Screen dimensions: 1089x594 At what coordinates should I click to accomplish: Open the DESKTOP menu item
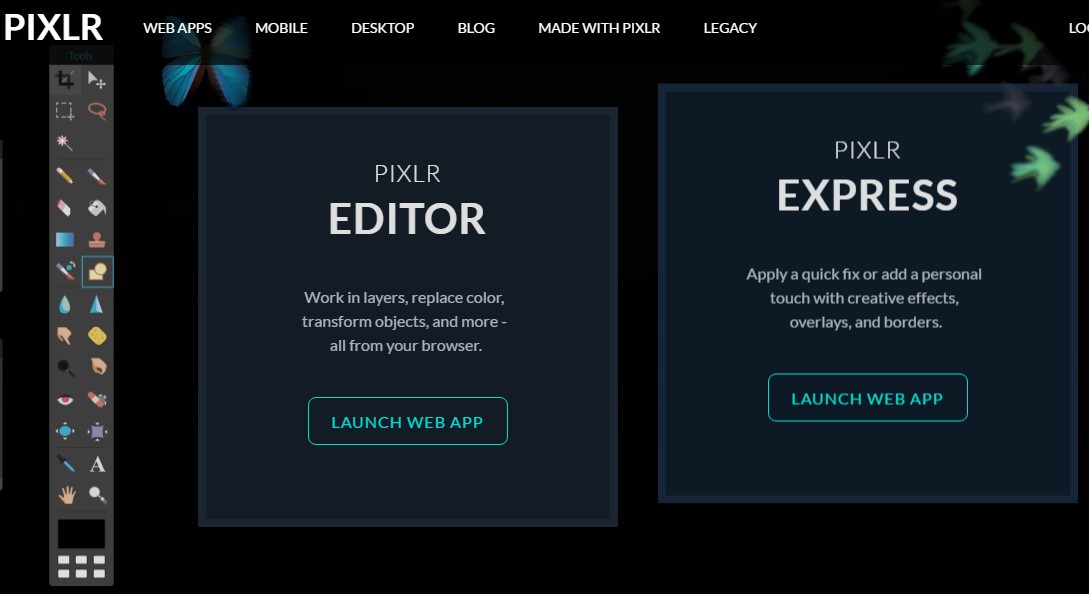(383, 28)
